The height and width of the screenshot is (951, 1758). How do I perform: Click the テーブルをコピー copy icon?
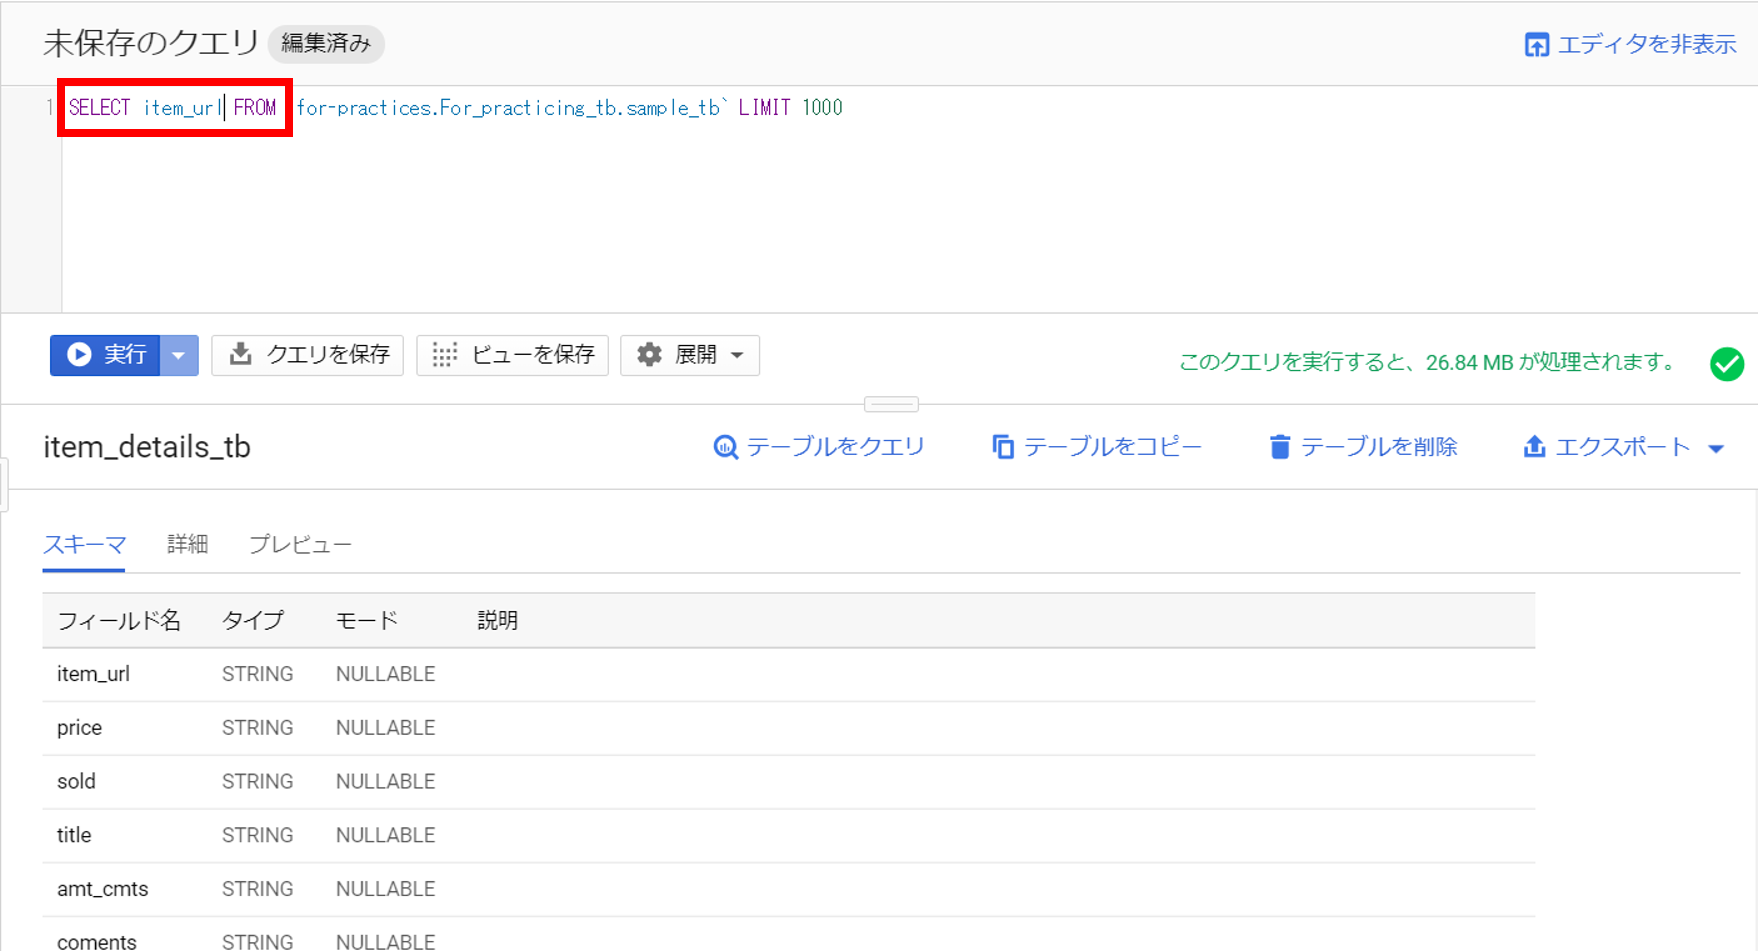click(1003, 447)
